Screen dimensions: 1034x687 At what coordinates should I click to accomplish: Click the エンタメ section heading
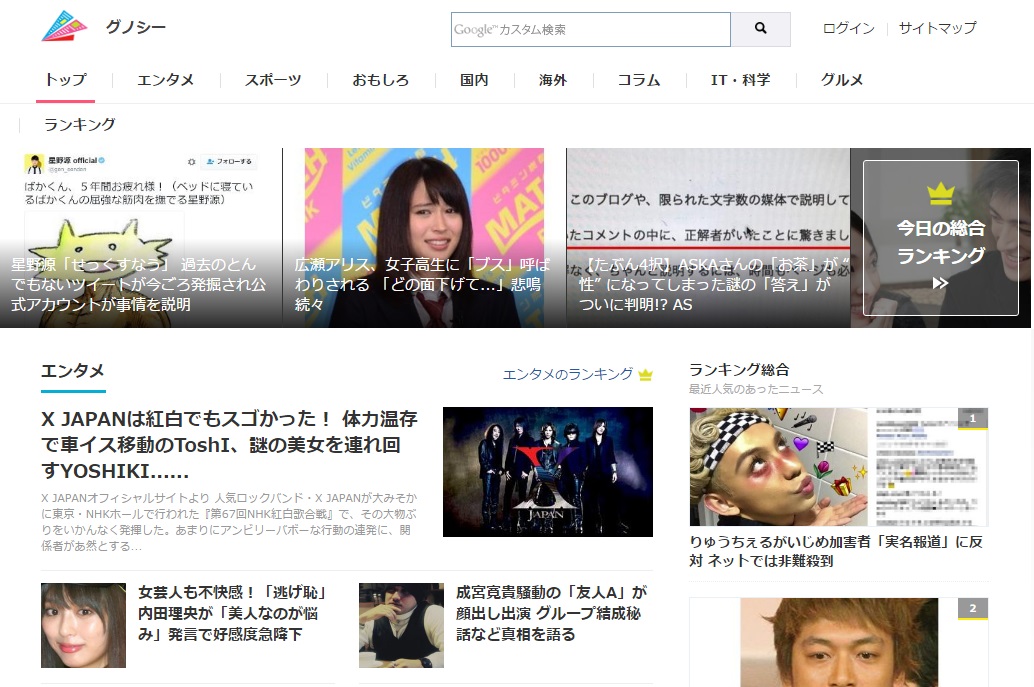73,371
